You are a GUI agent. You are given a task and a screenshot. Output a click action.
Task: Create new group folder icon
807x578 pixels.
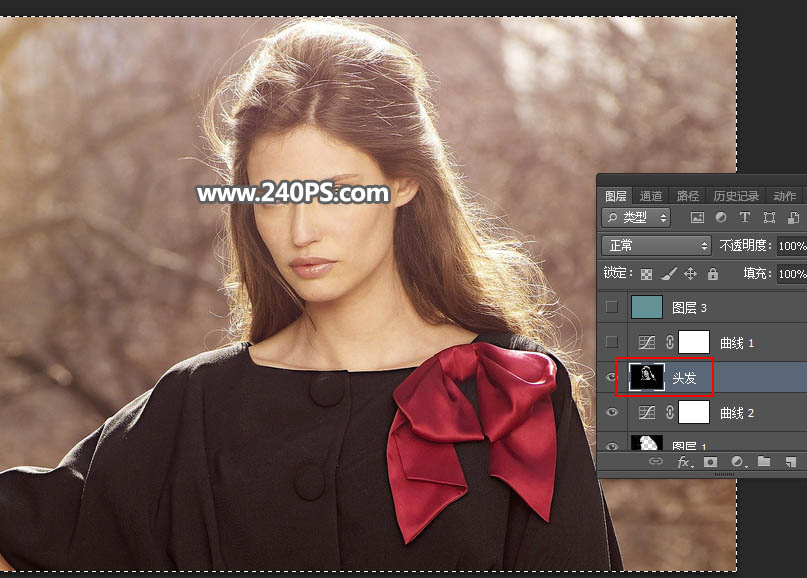point(764,462)
